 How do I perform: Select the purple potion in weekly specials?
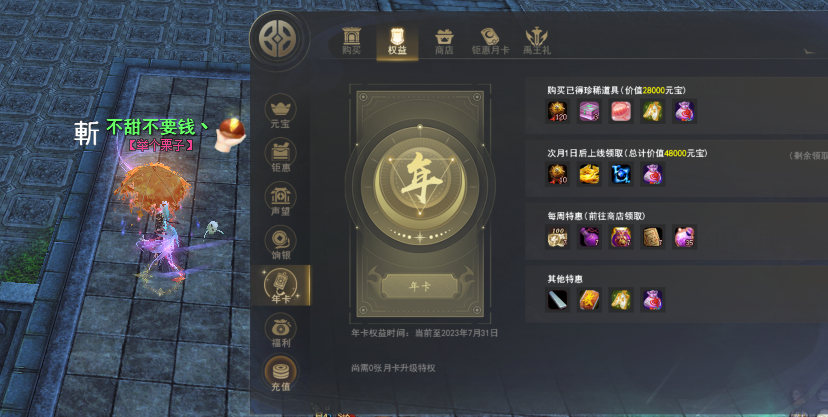point(589,237)
